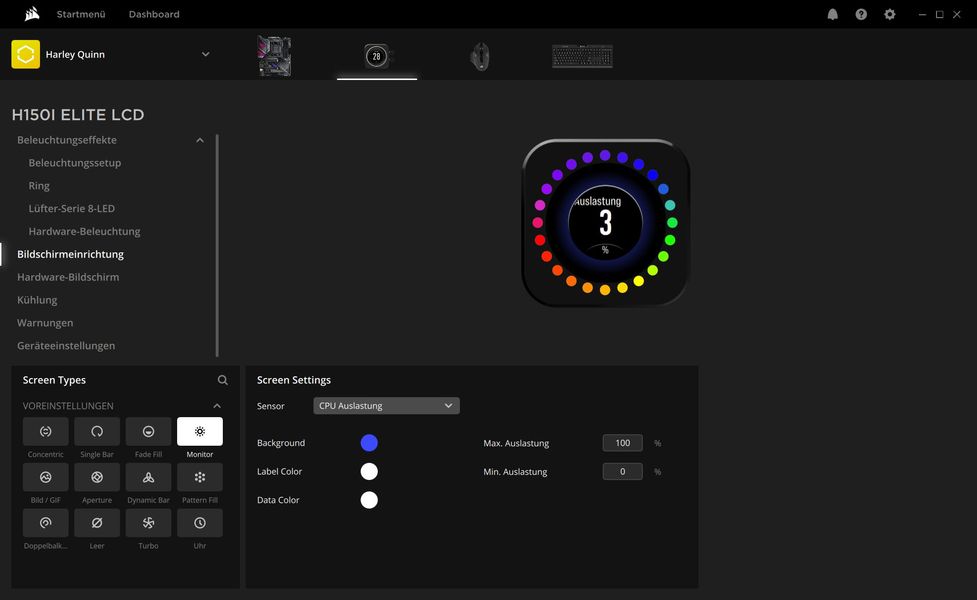Select the H150i cooler device
The width and height of the screenshot is (977, 600).
[376, 56]
